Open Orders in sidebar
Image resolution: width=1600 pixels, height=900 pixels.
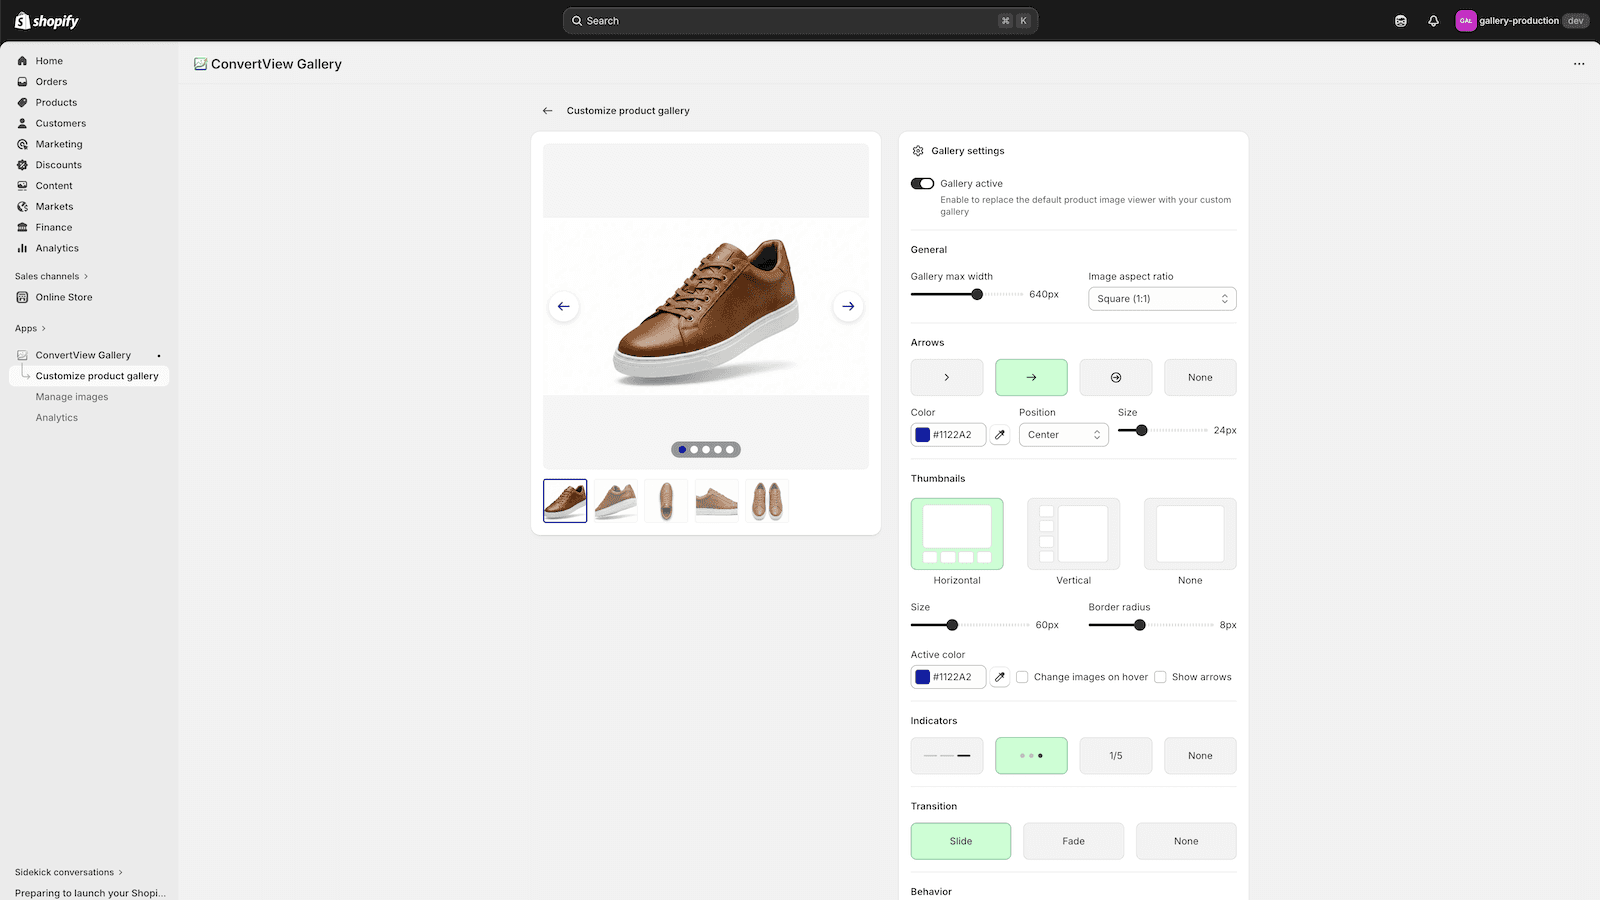[89, 82]
